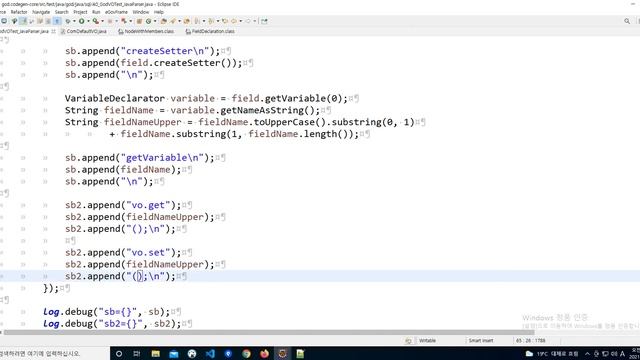Click the Last Edit Location icon

click(x=225, y=21)
